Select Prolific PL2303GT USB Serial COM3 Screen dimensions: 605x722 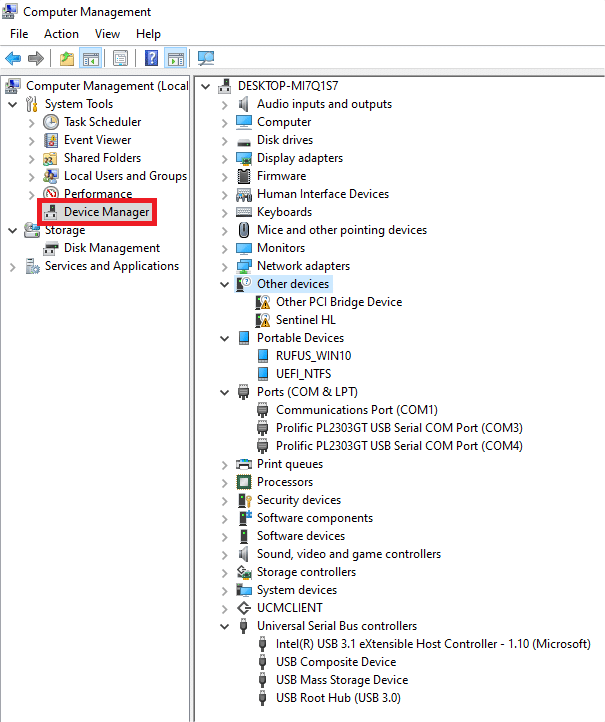point(399,428)
